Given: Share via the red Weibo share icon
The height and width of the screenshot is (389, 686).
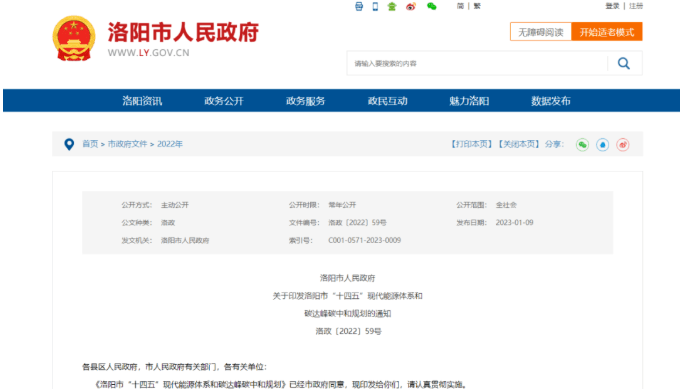Looking at the screenshot, I should 623,144.
